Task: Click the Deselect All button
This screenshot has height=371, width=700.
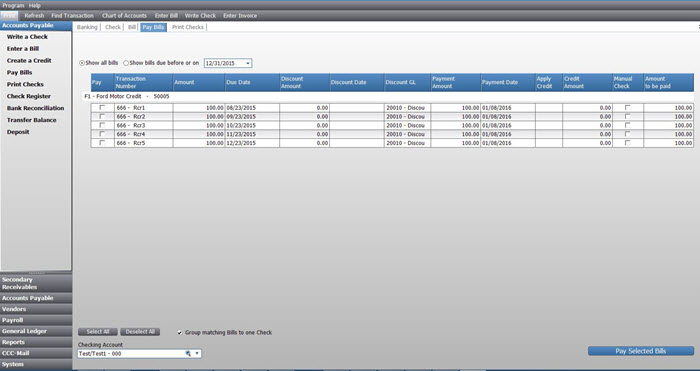Action: [x=140, y=332]
